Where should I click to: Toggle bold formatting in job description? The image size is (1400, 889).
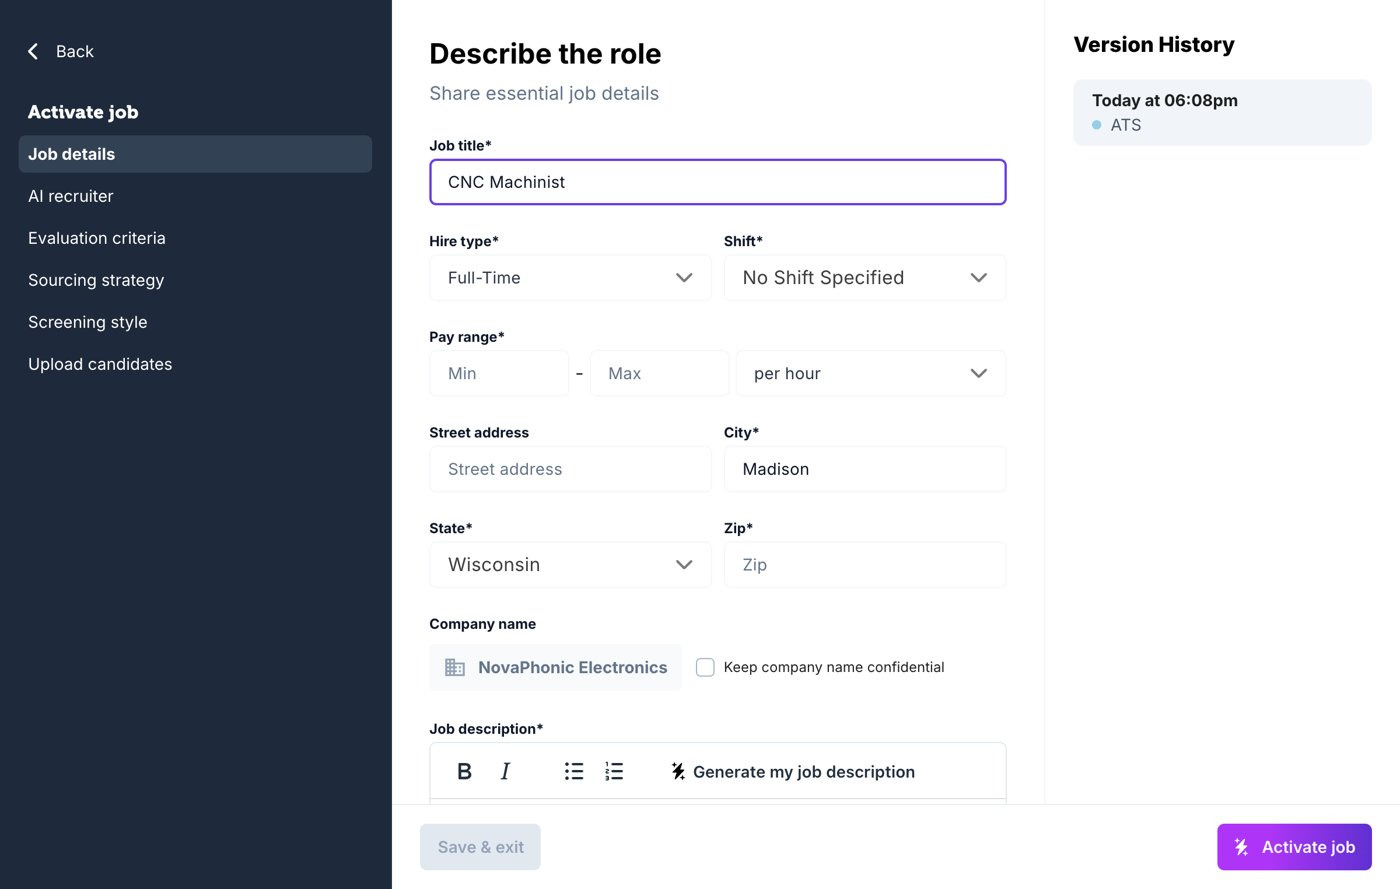[464, 771]
